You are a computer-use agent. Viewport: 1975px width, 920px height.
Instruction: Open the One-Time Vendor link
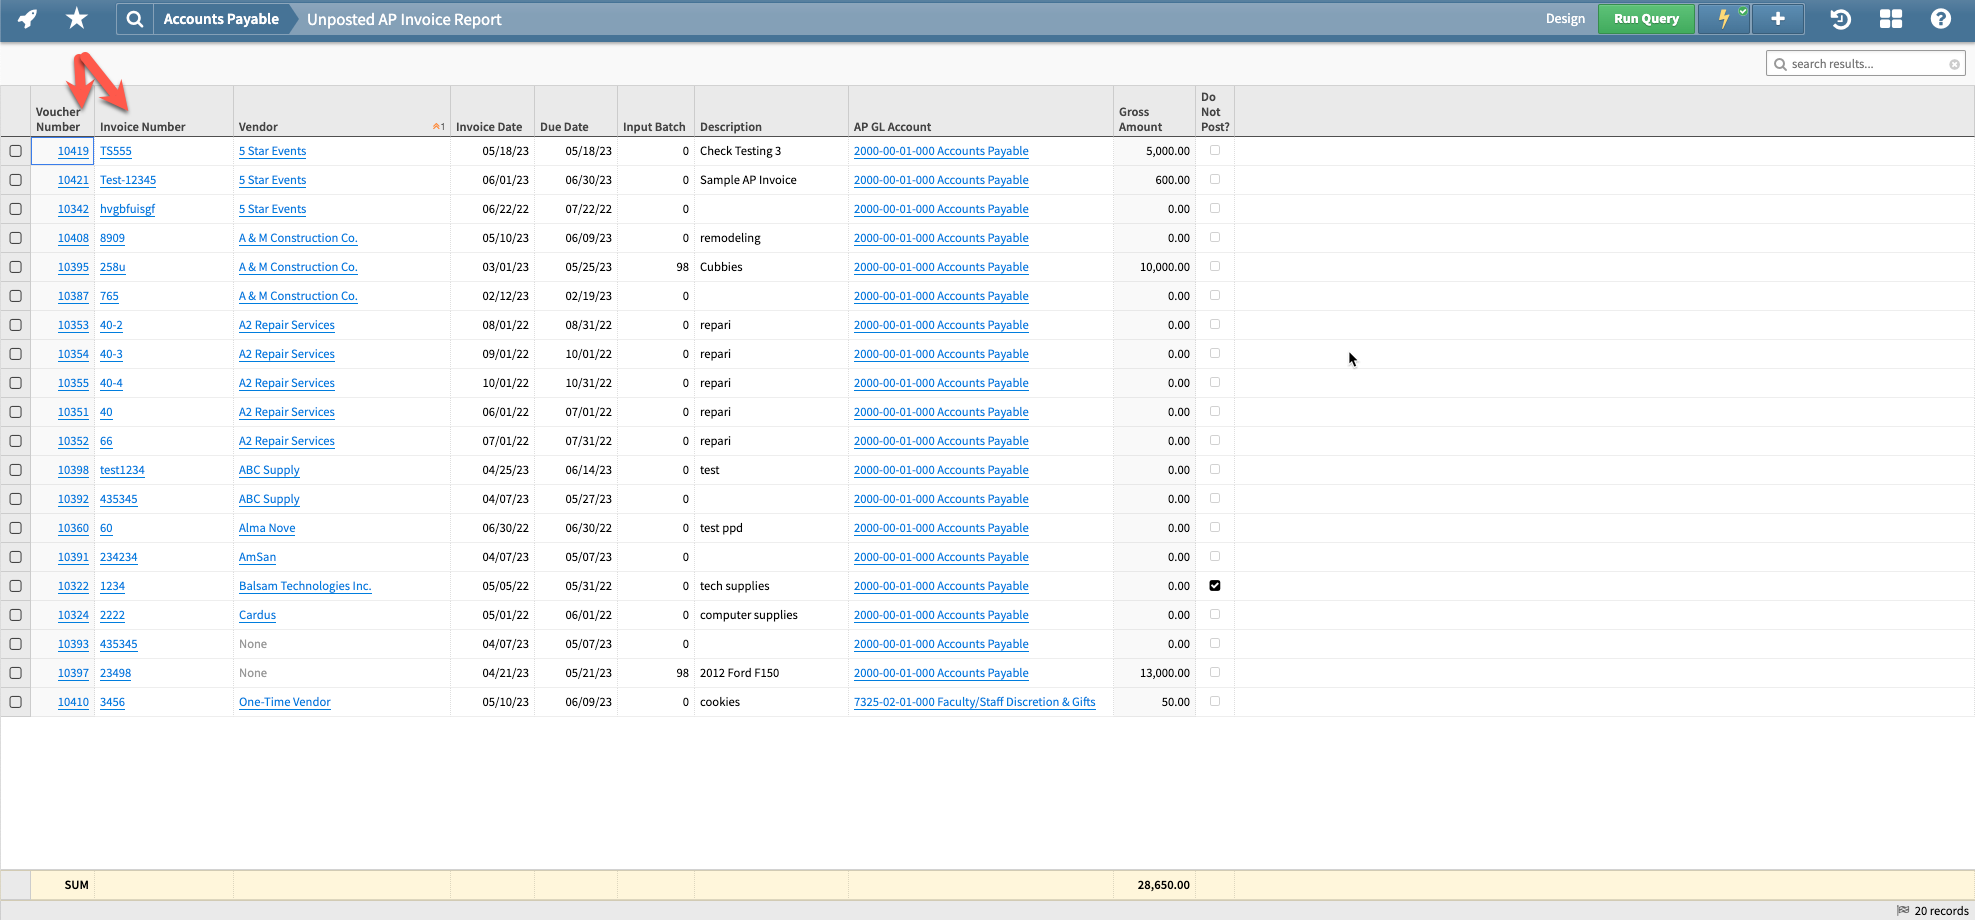coord(284,701)
